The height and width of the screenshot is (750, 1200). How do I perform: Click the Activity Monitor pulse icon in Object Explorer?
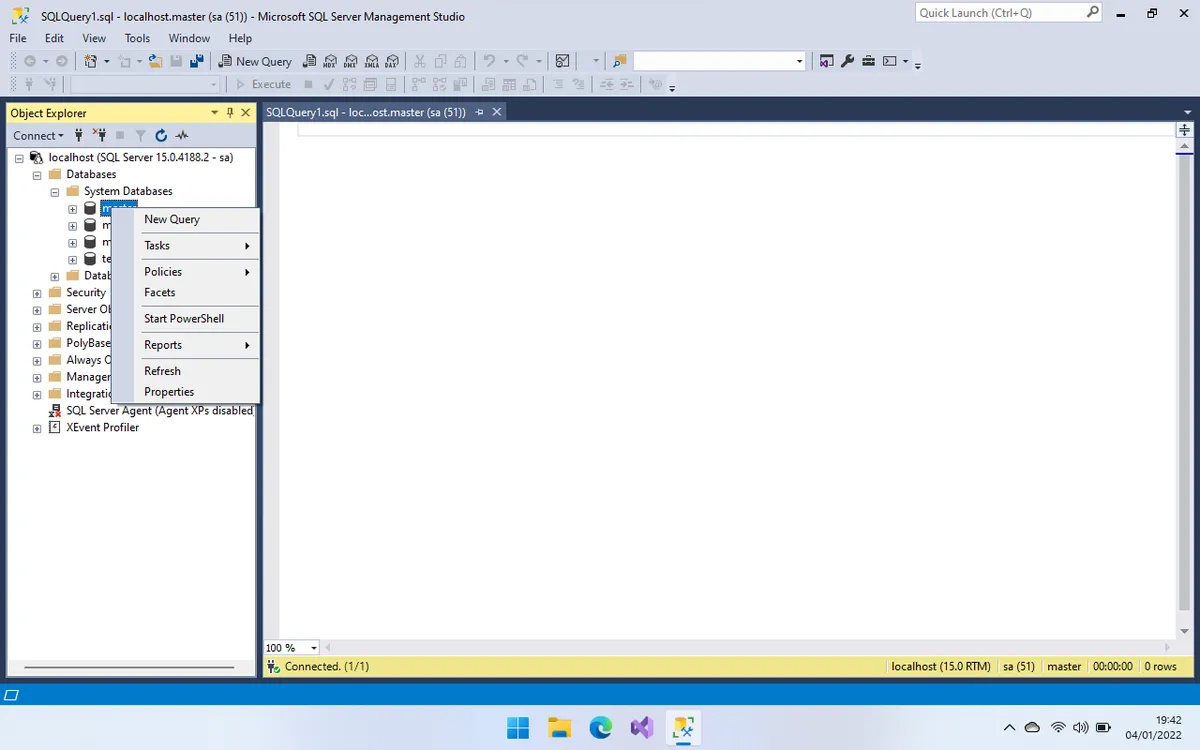point(182,135)
